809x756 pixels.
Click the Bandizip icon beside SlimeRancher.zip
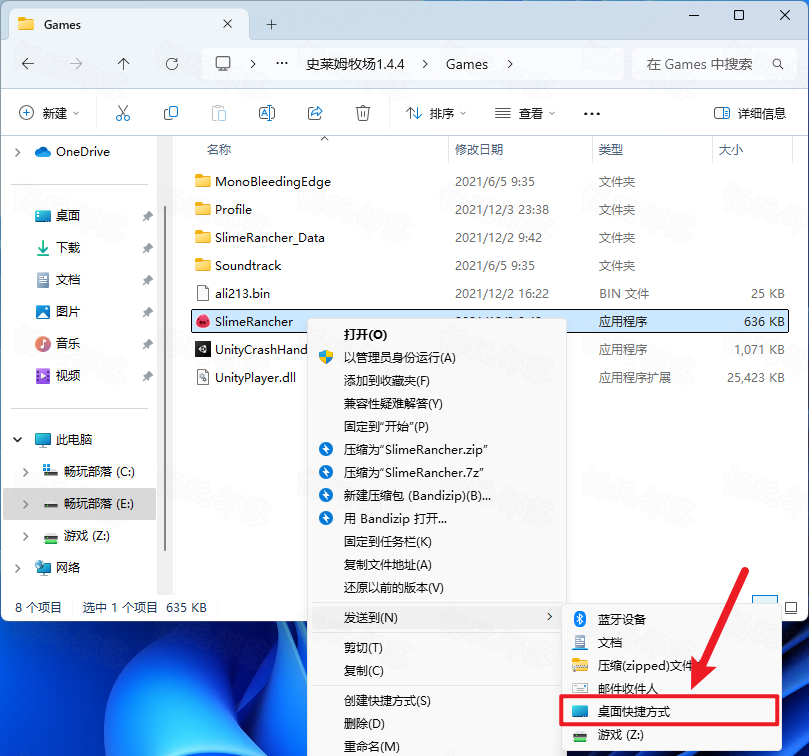point(326,449)
